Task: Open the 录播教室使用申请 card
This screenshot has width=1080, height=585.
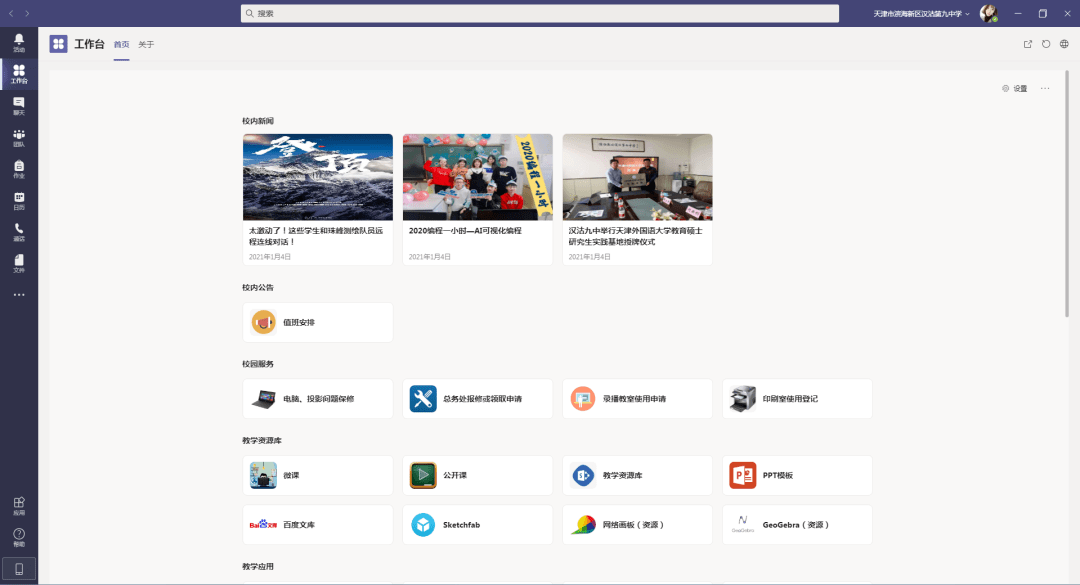Action: click(x=637, y=399)
